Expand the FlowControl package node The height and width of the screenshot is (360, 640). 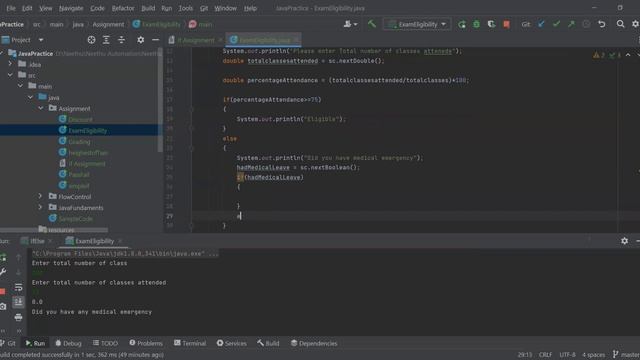click(x=40, y=196)
